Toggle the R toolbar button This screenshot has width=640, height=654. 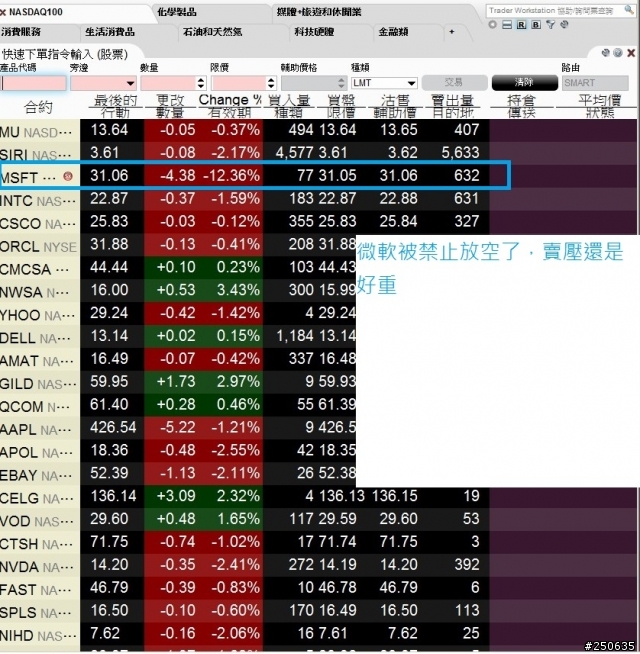point(522,25)
